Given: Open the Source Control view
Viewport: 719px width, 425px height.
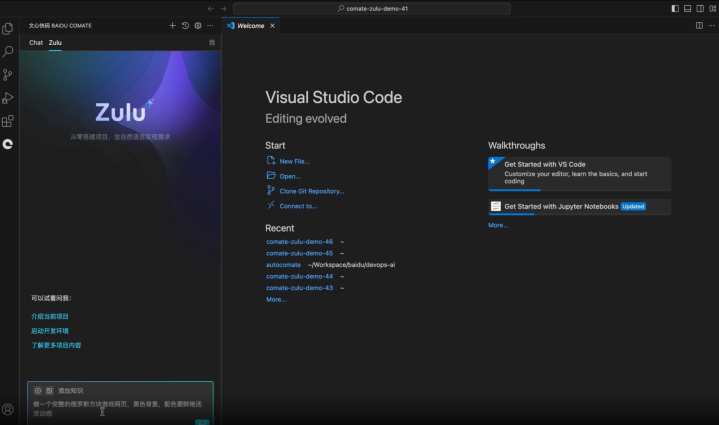Looking at the screenshot, I should [8, 75].
